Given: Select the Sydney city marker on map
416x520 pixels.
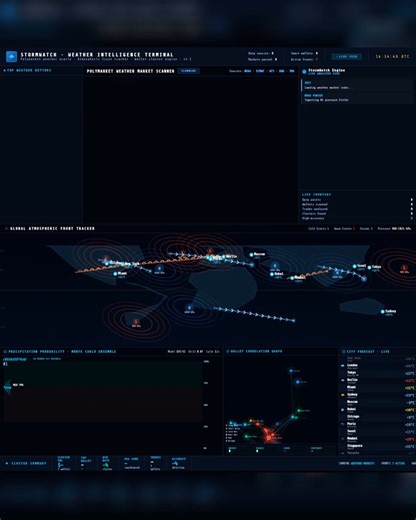Looking at the screenshot, I should (383, 312).
